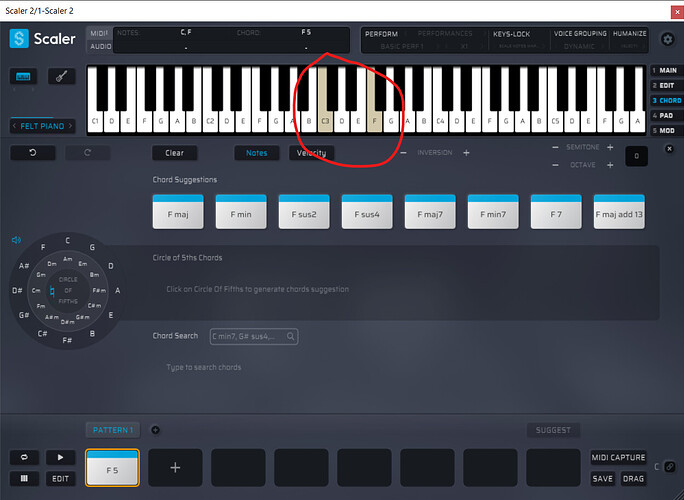
Task: Add a new pattern with the plus icon
Action: 155,430
